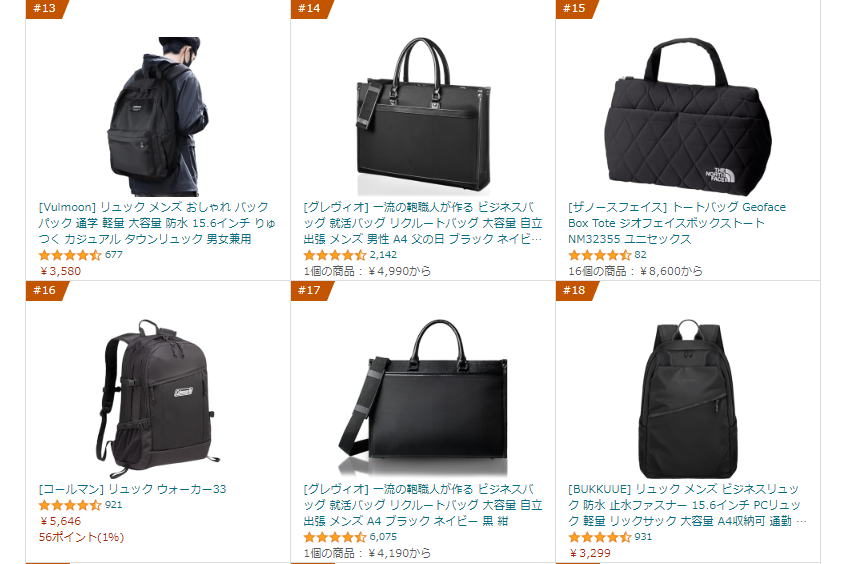
Task: View the BUKKUUE black backpack image
Action: click(x=688, y=398)
